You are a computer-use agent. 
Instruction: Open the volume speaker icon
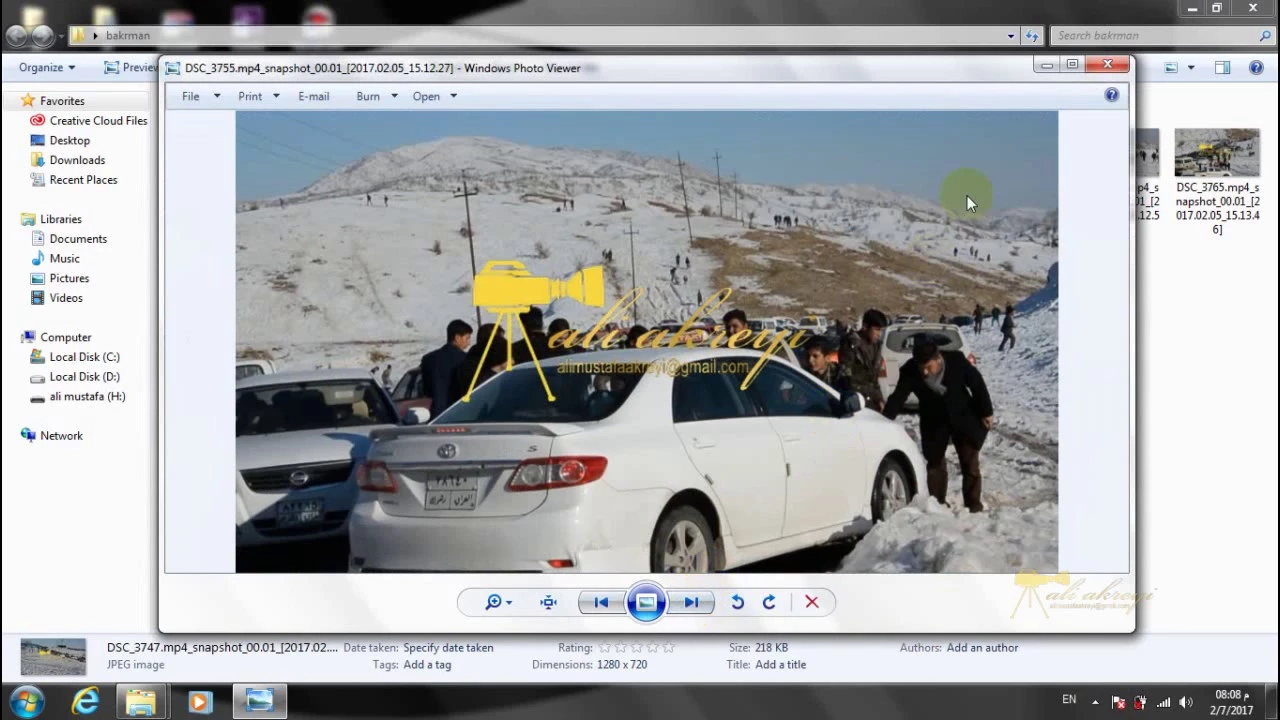[1186, 702]
